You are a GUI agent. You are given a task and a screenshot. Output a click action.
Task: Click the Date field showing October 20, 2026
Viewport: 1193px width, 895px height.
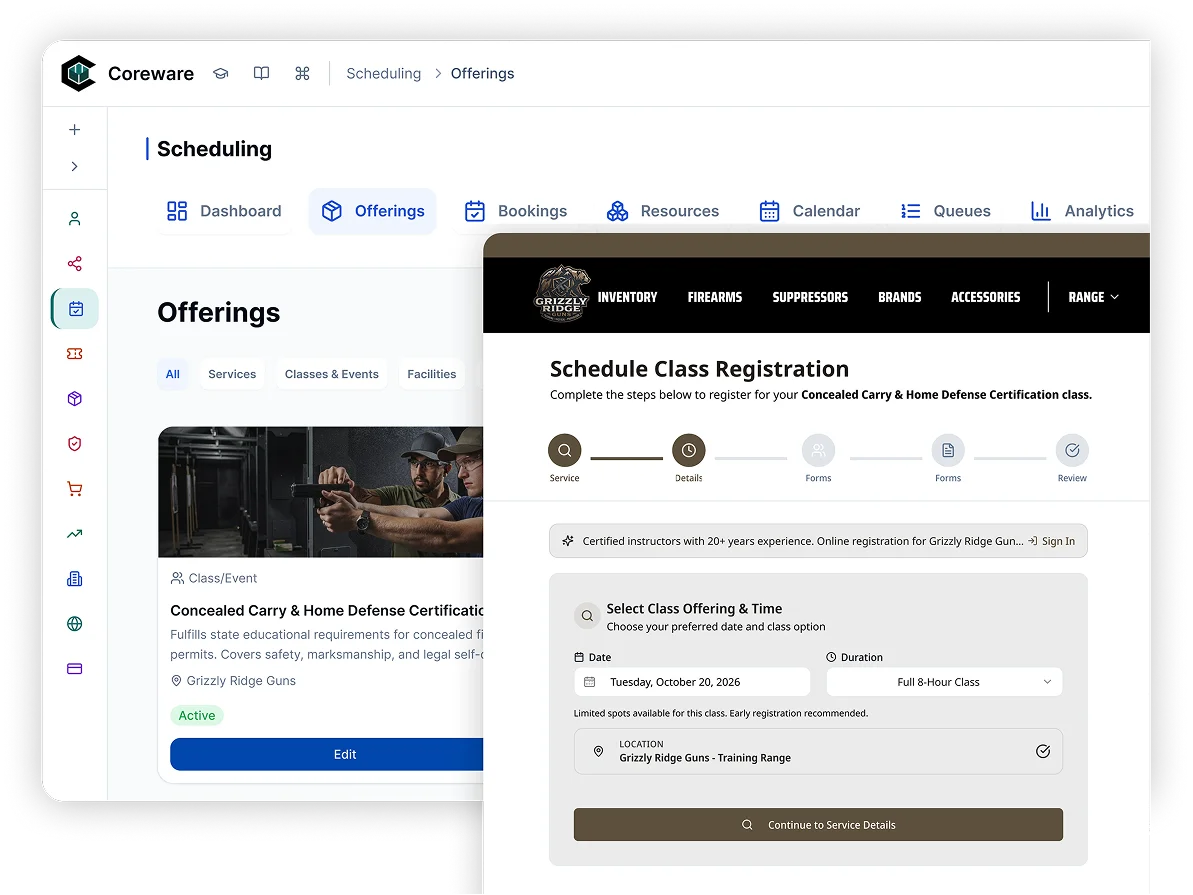pyautogui.click(x=692, y=682)
